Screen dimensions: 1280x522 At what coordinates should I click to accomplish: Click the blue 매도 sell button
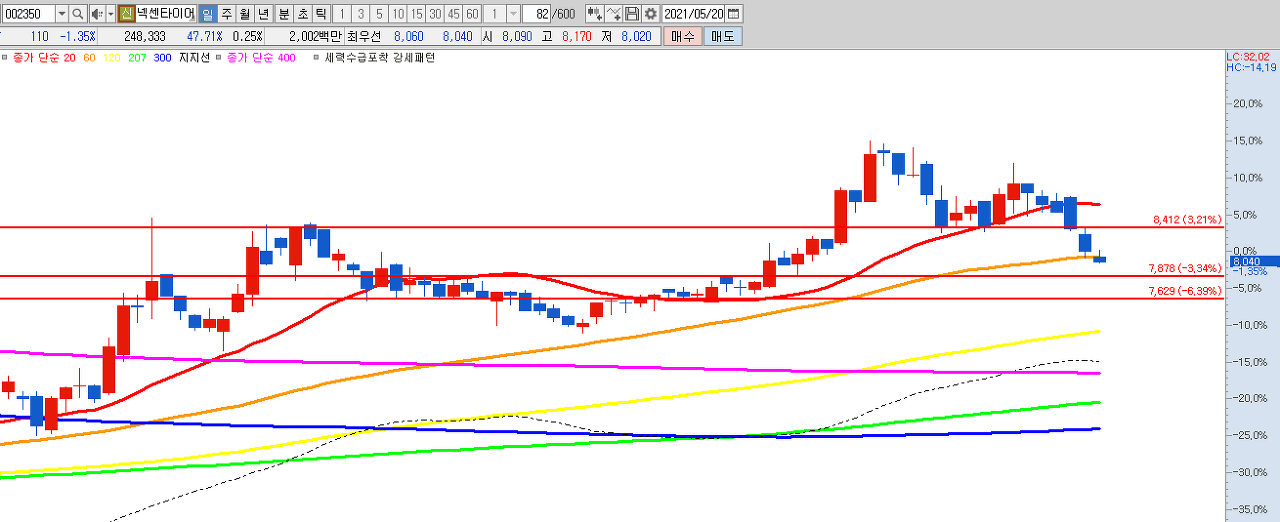pyautogui.click(x=722, y=36)
